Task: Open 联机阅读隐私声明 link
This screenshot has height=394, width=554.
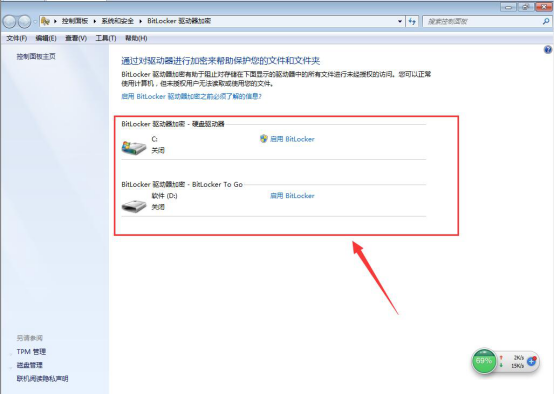Action: tap(42, 379)
